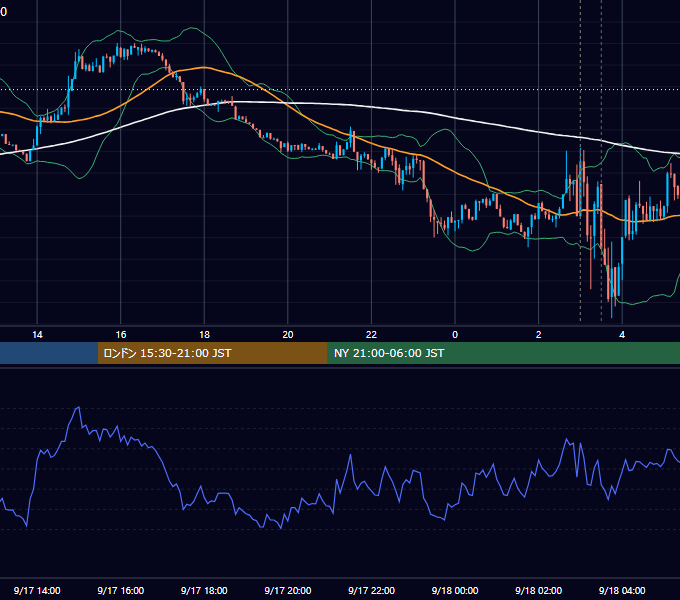This screenshot has width=680, height=600.
Task: Click the London 15:30-21:00 JST session band
Action: point(212,353)
